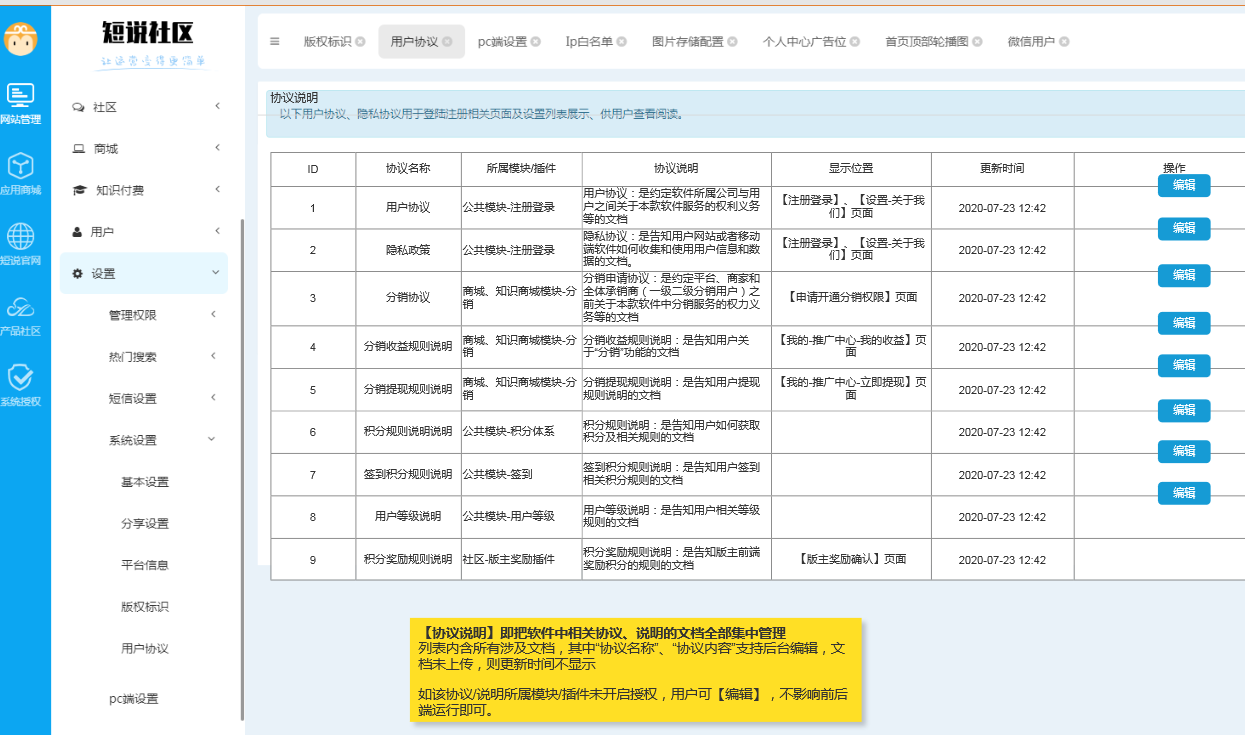Viewport: 1245px width, 735px height.
Task: Open the 产品社区 cloud icon
Action: point(21,307)
